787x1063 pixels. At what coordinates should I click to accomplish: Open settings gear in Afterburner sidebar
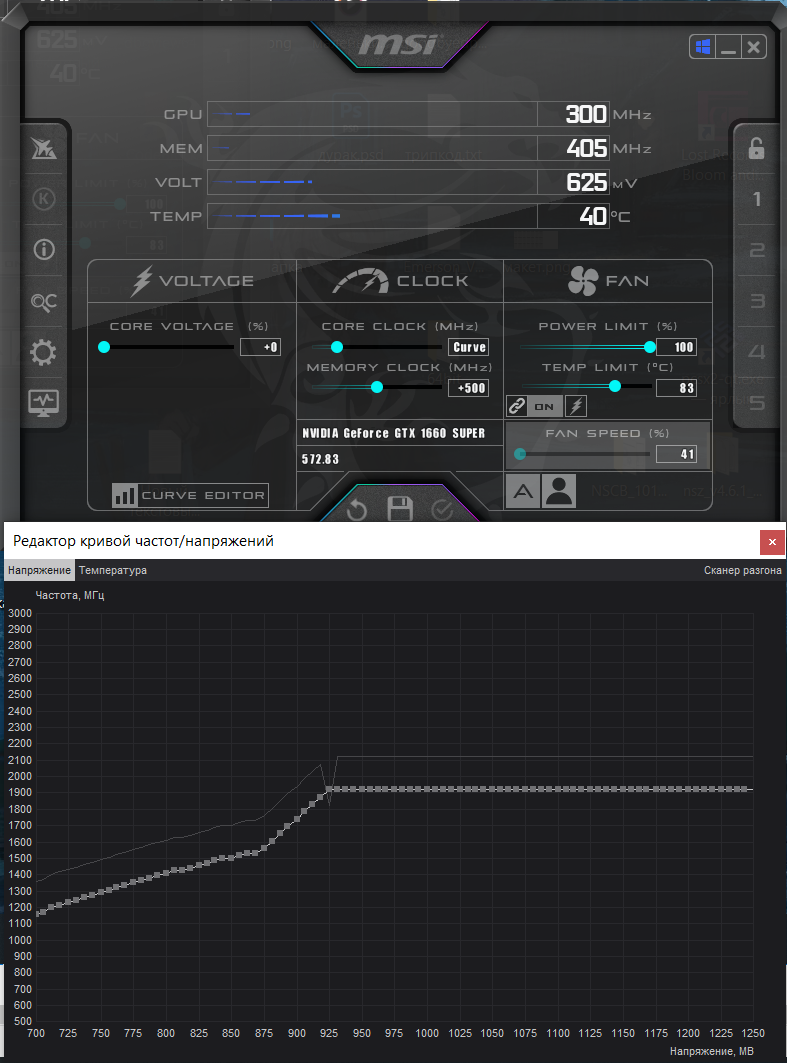[44, 353]
